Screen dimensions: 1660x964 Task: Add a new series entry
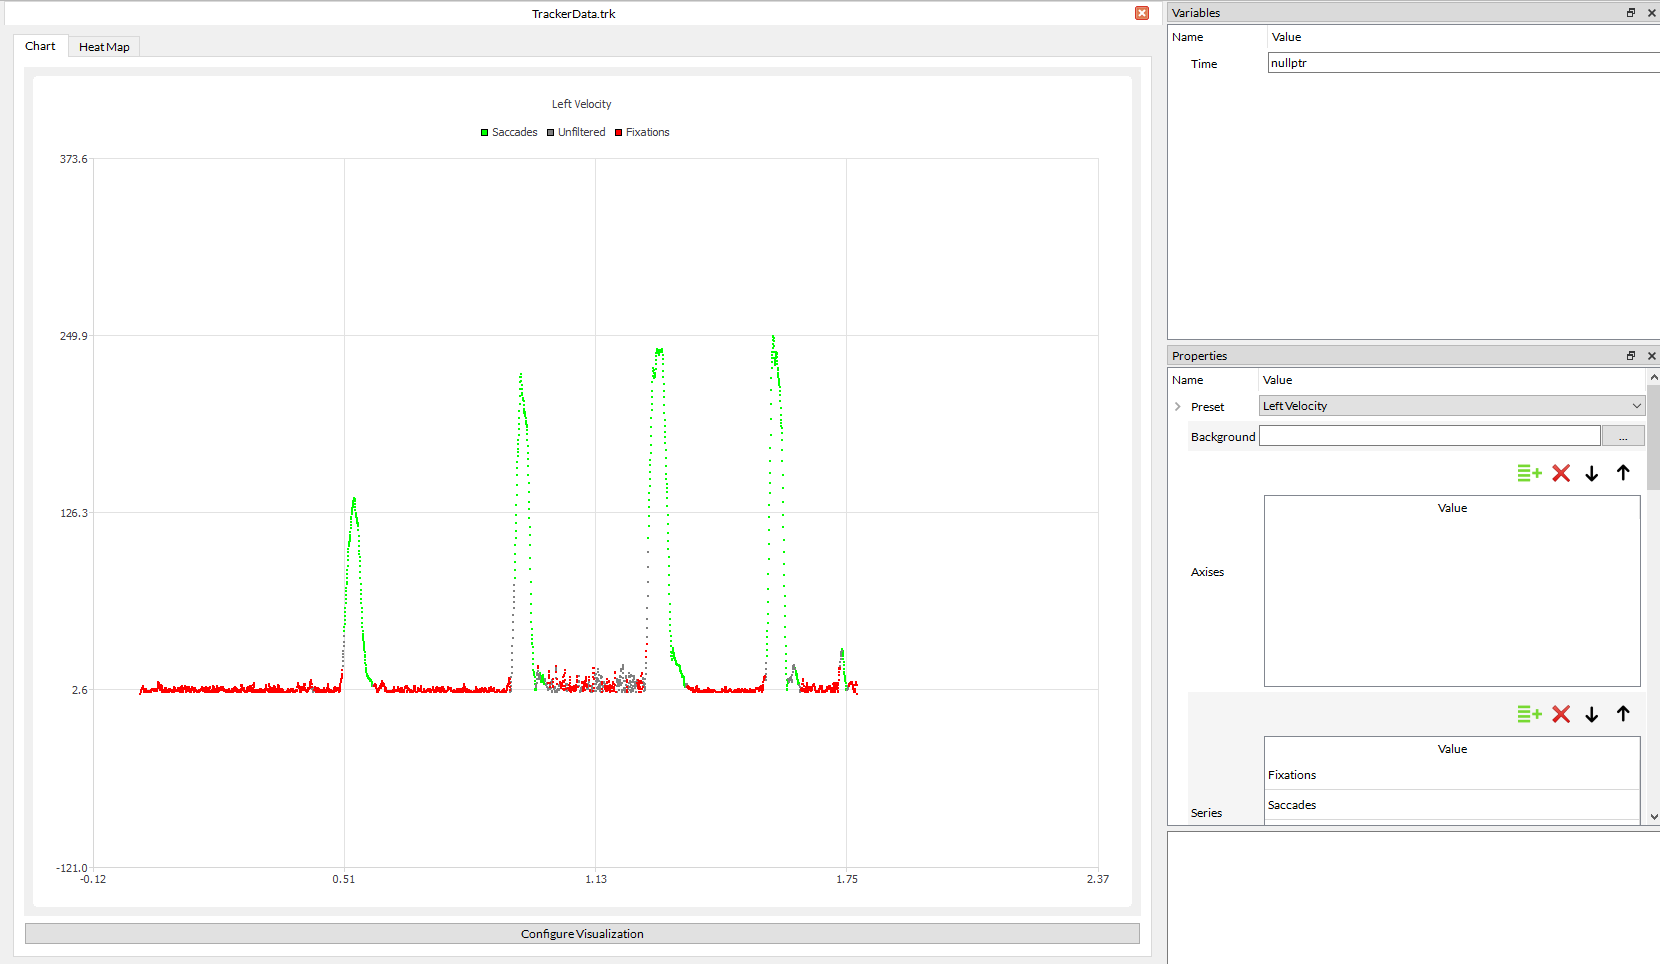(x=1529, y=714)
